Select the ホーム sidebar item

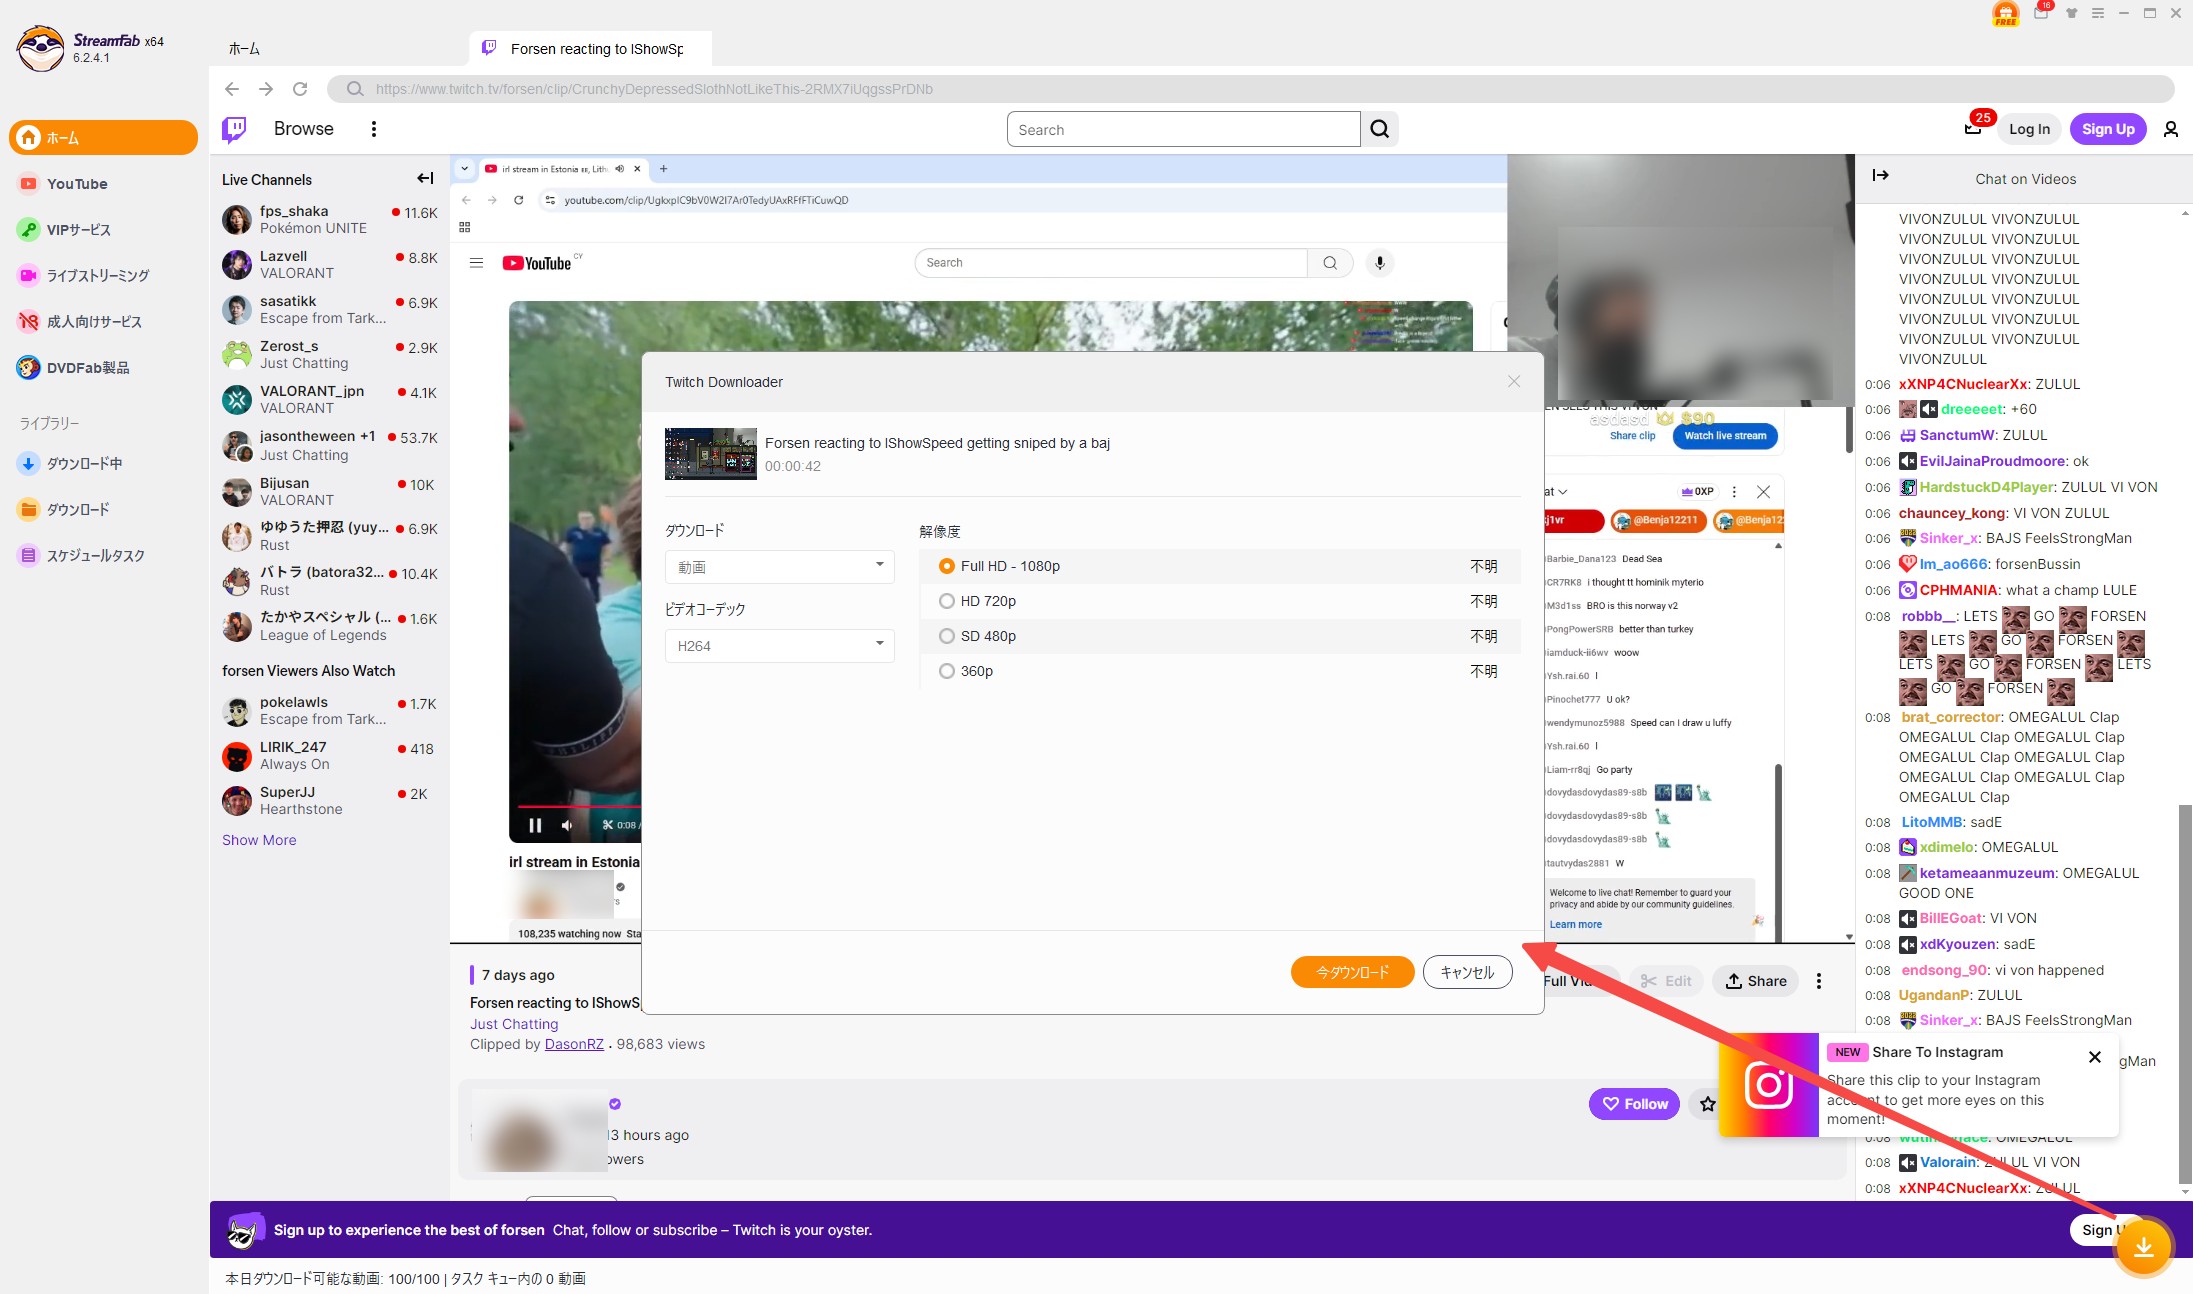point(104,138)
